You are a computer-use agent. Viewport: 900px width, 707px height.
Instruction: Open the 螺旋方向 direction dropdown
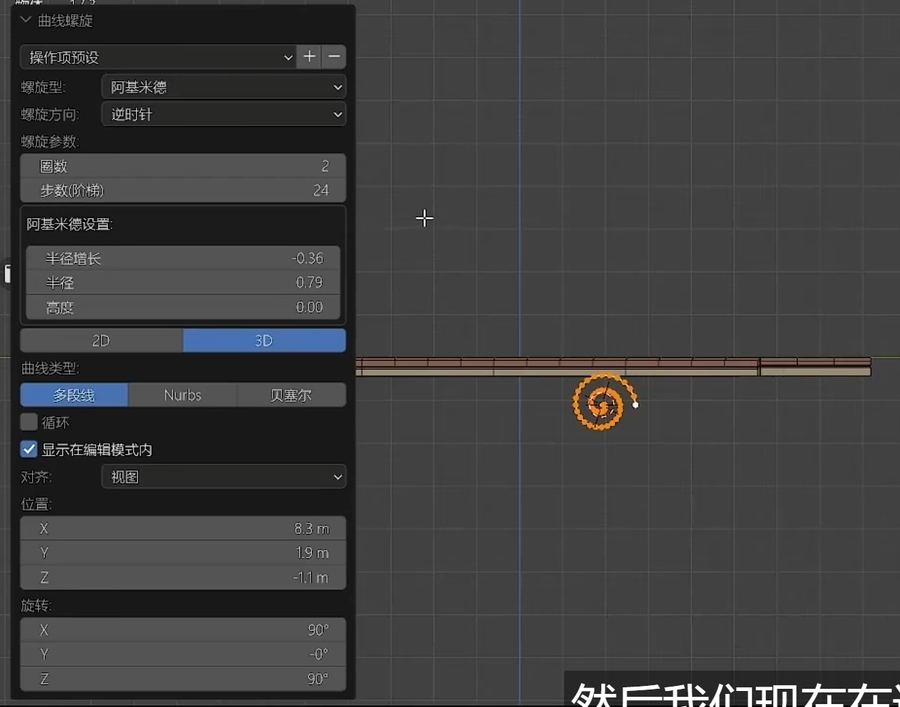click(224, 114)
